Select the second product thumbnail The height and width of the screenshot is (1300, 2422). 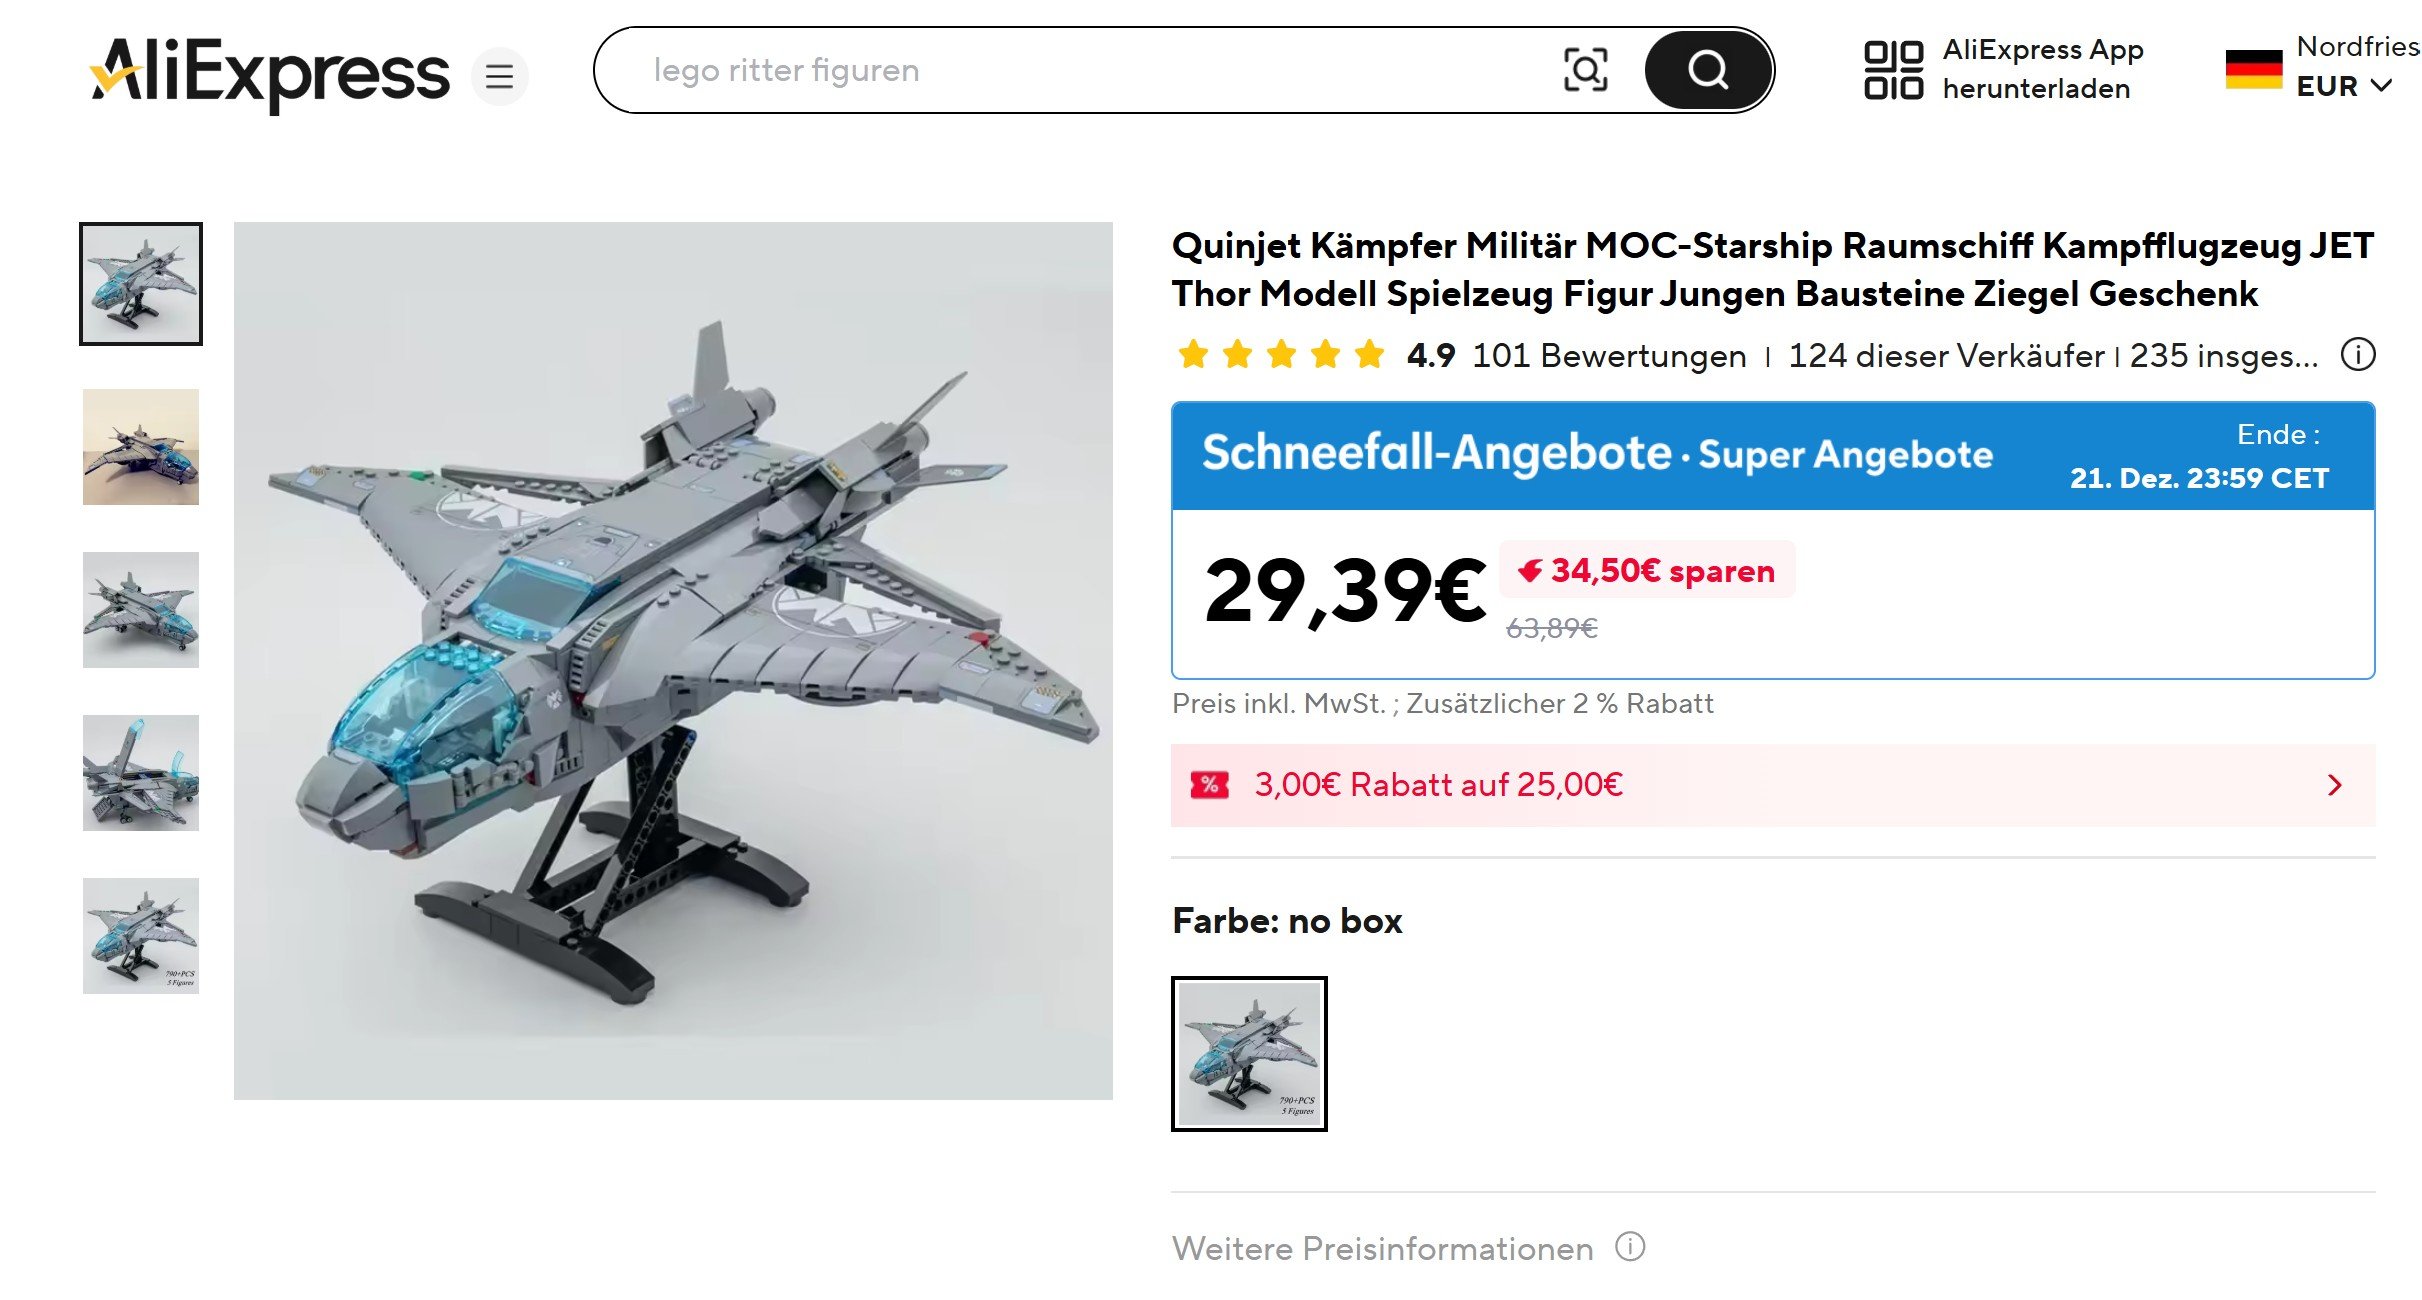tap(141, 447)
